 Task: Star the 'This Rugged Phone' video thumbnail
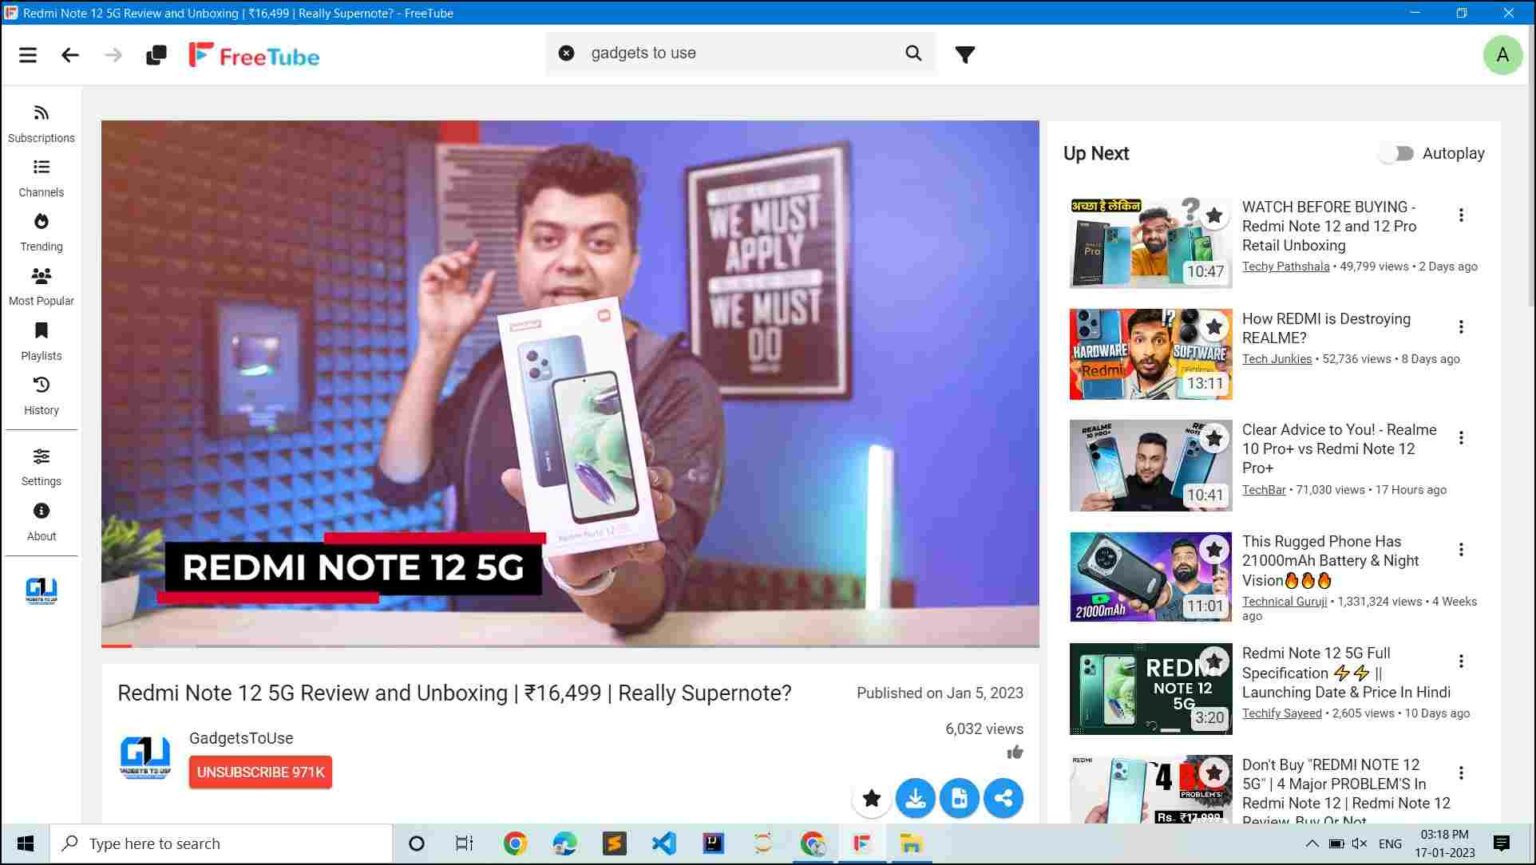(x=1214, y=550)
